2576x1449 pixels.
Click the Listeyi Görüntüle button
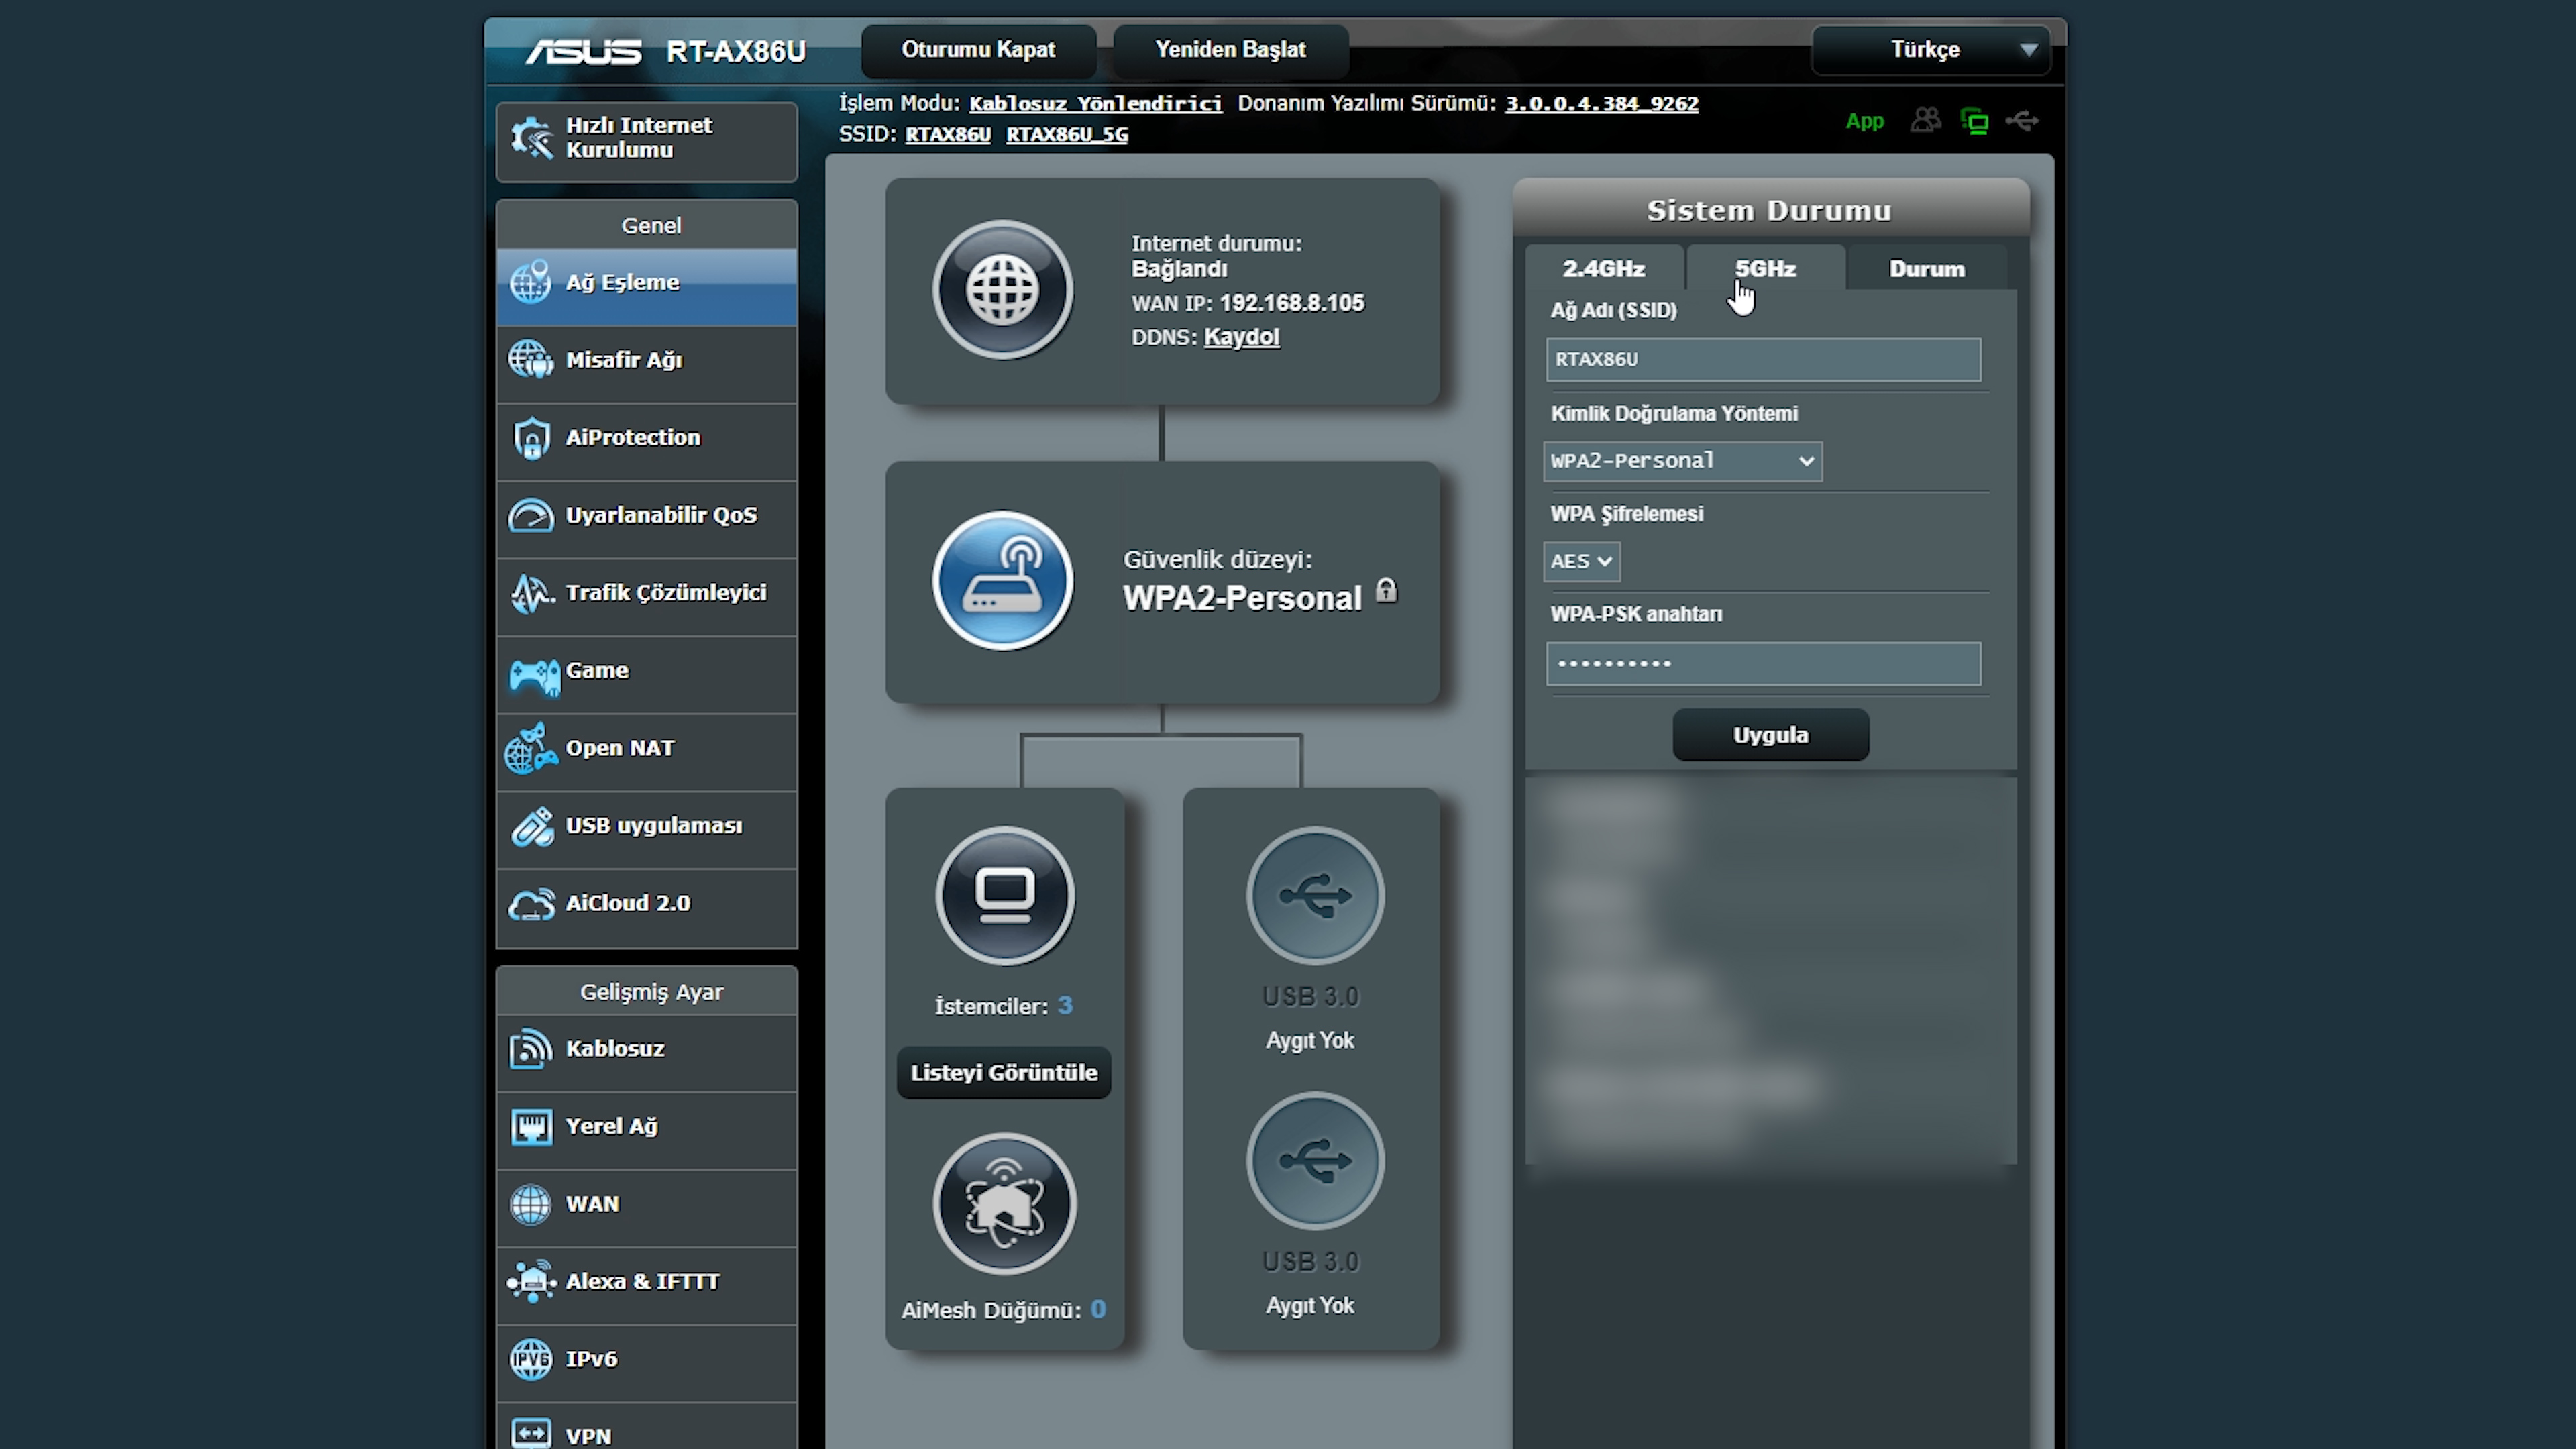[x=1004, y=1073]
